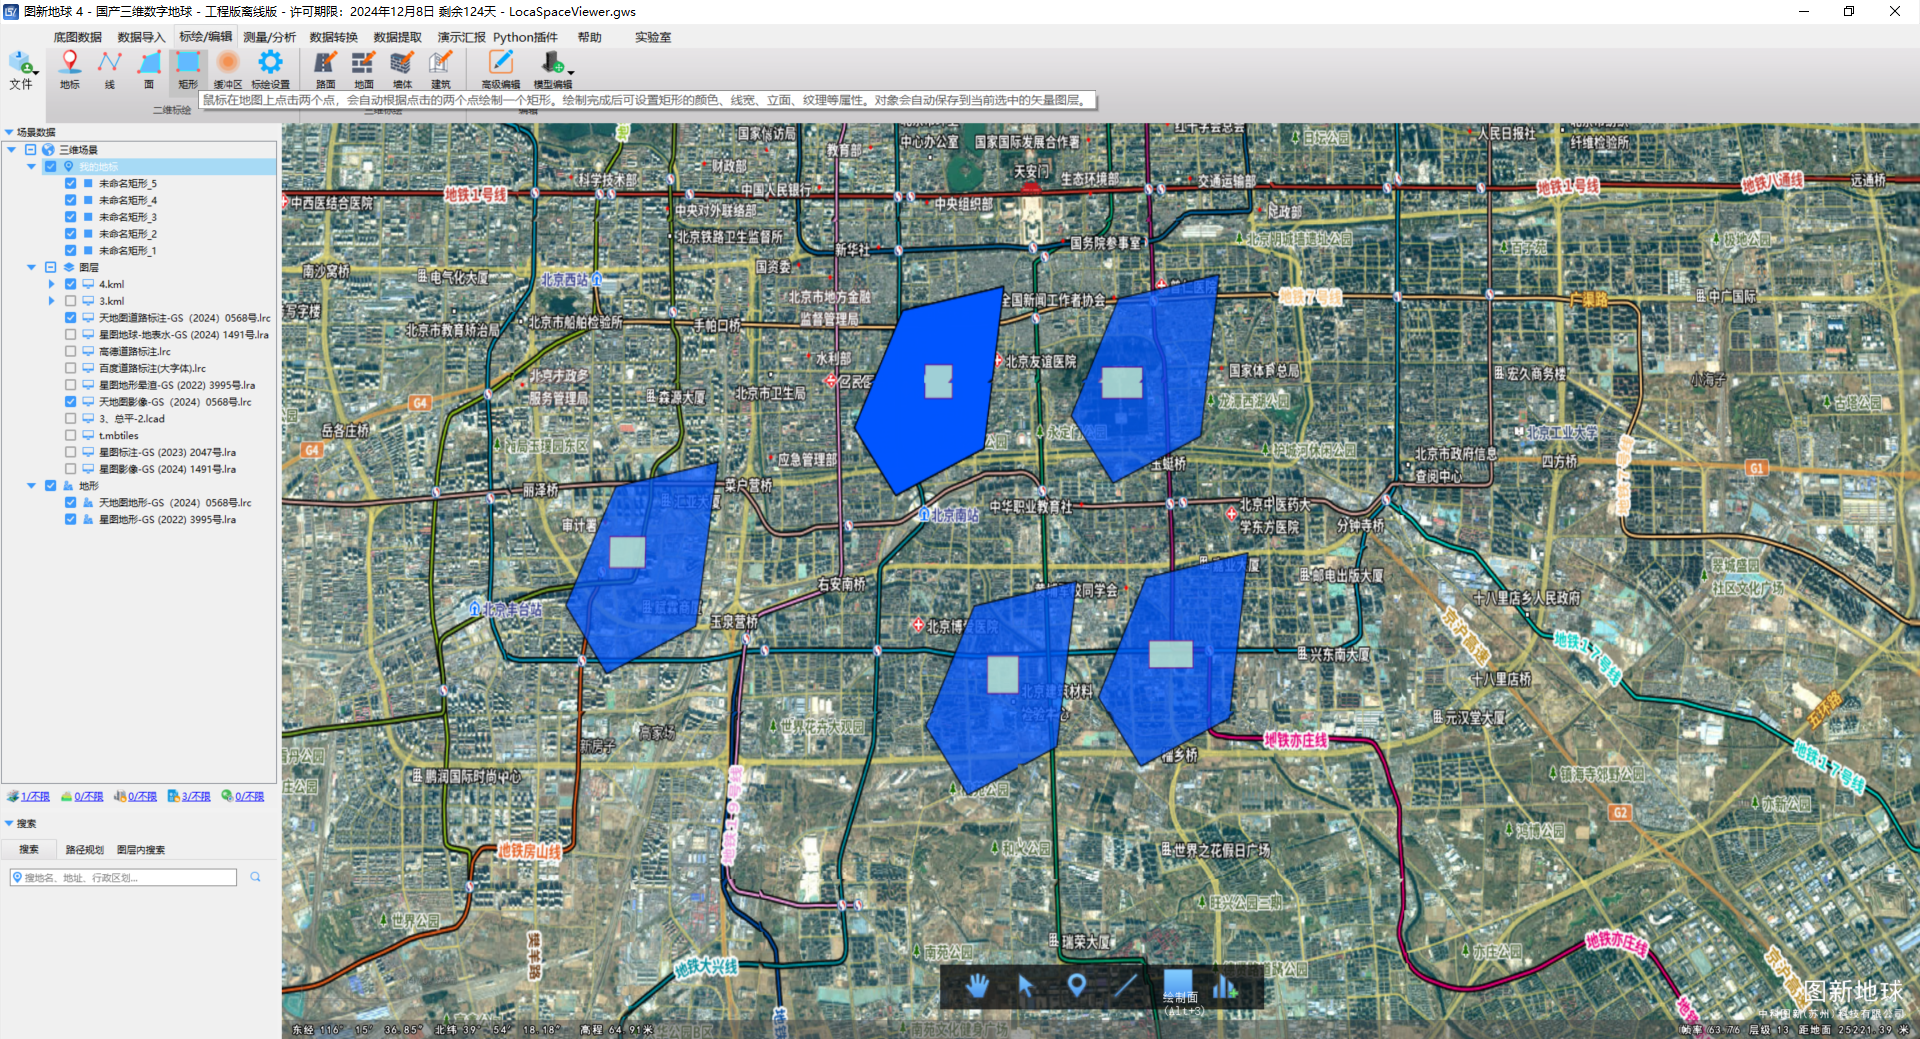1920x1039 pixels.
Task: Uncheck 未命名矩形_1 visibility checkbox
Action: 70,250
